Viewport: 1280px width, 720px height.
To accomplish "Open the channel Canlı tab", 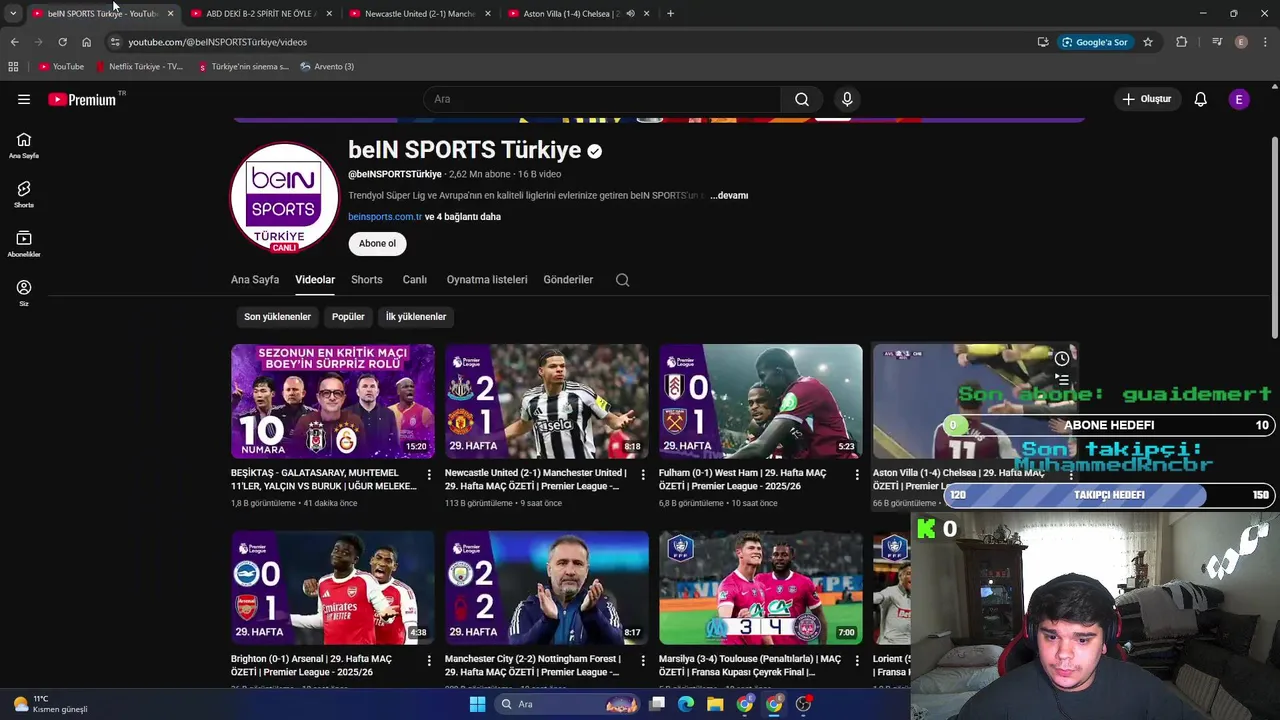I will 415,280.
